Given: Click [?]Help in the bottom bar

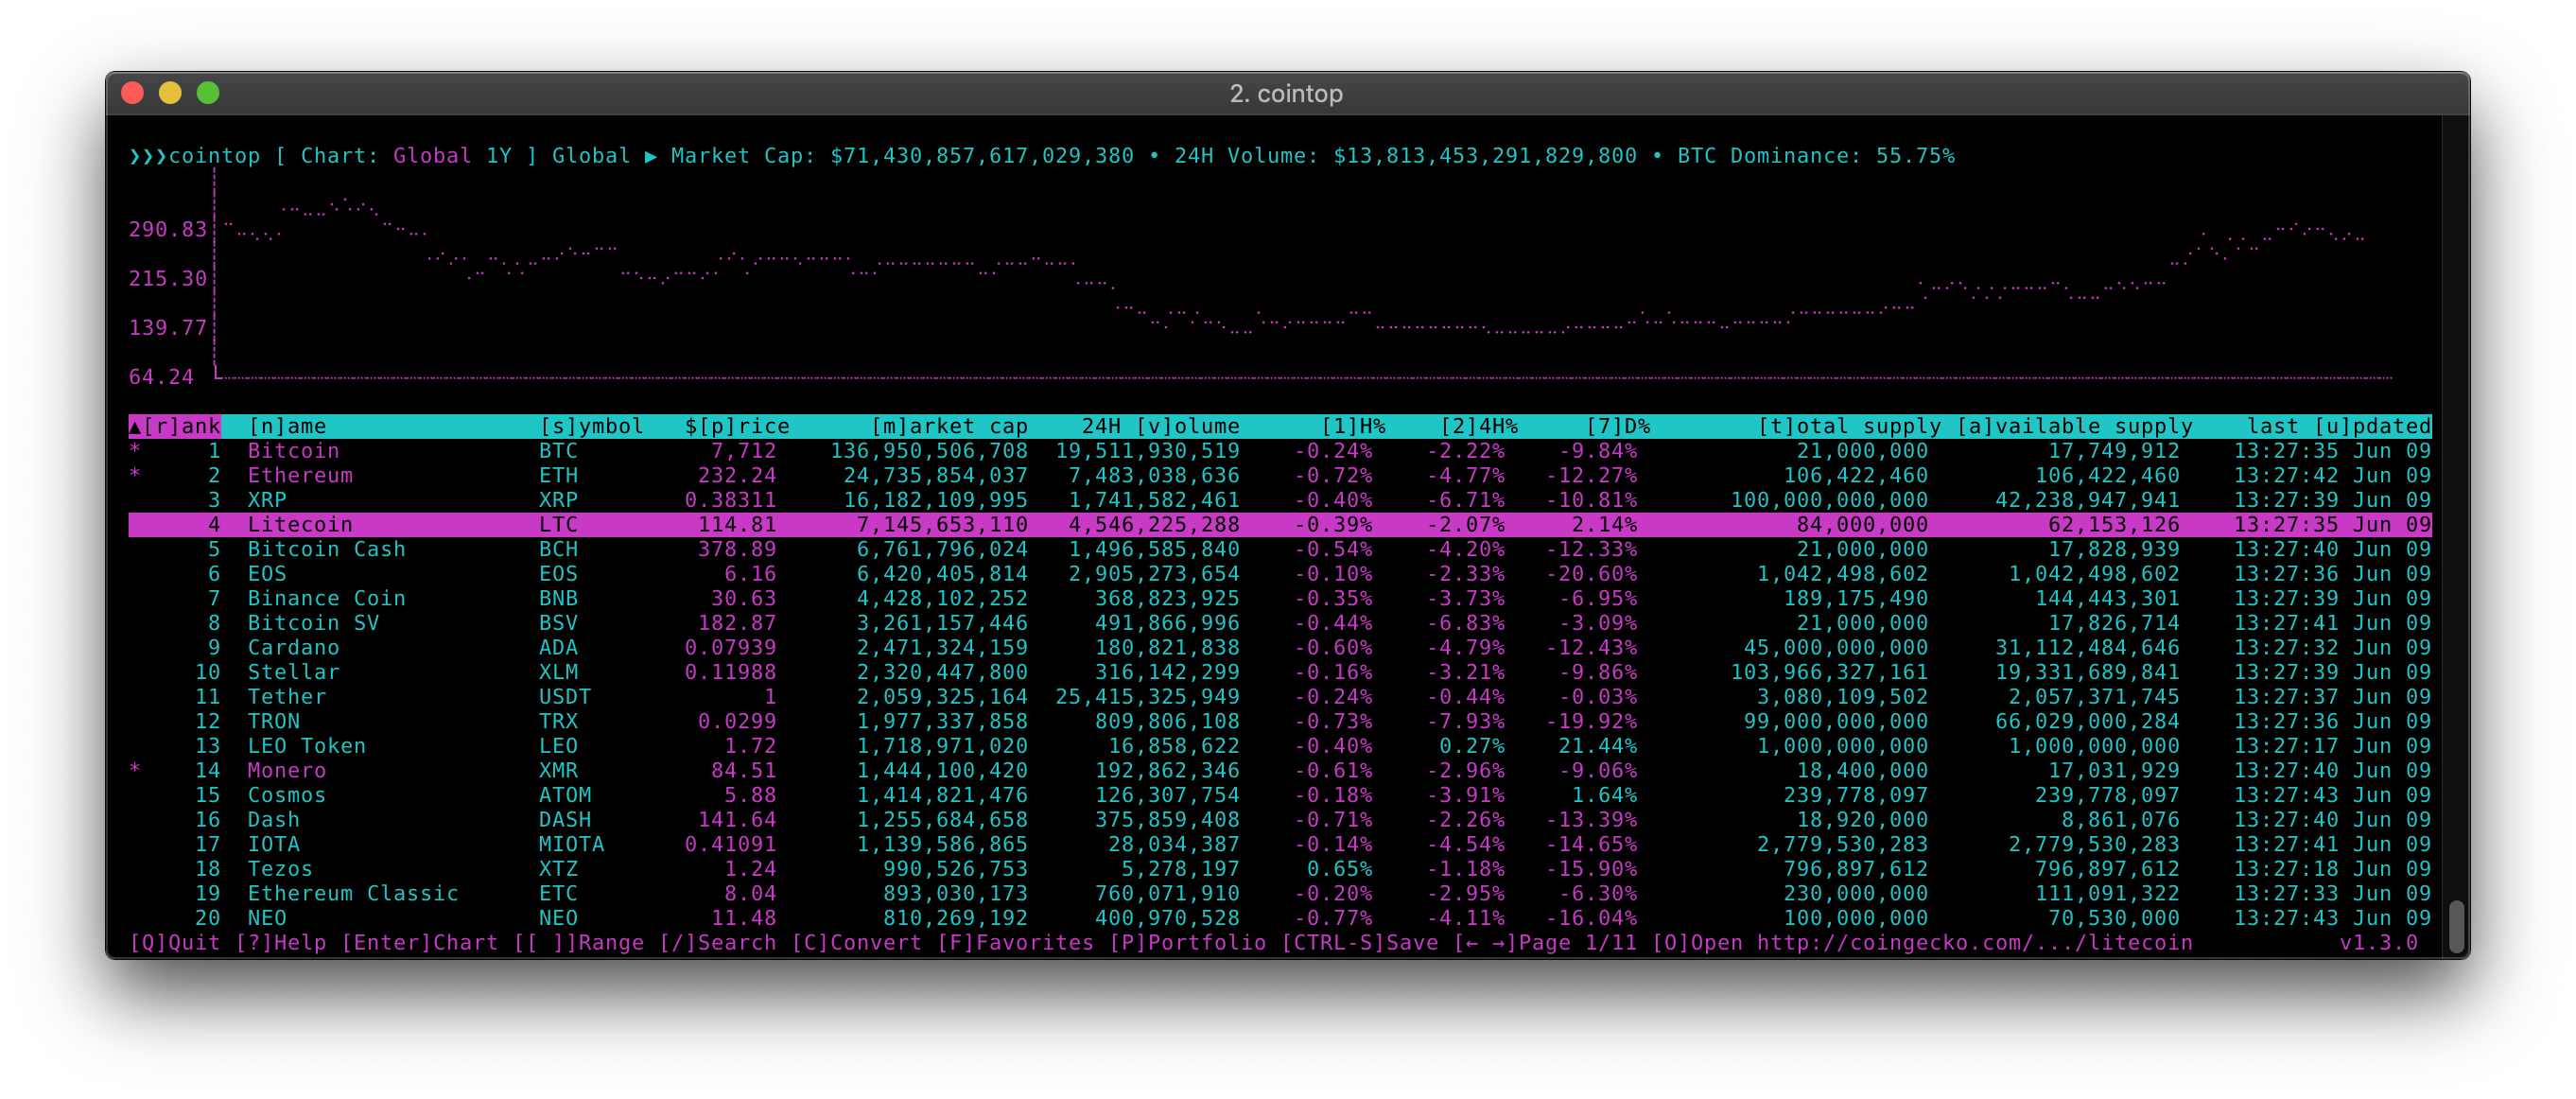Looking at the screenshot, I should 280,943.
